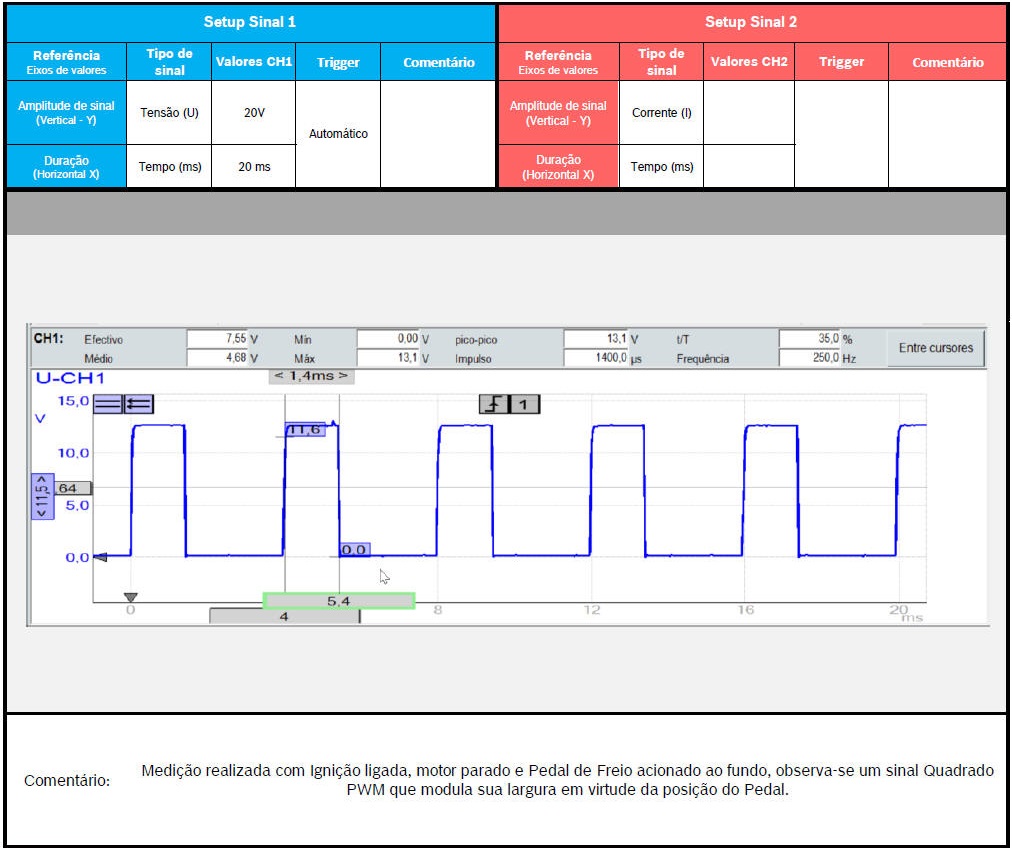1012x848 pixels.
Task: Click the Setup Sinal 1 header
Action: (250, 22)
